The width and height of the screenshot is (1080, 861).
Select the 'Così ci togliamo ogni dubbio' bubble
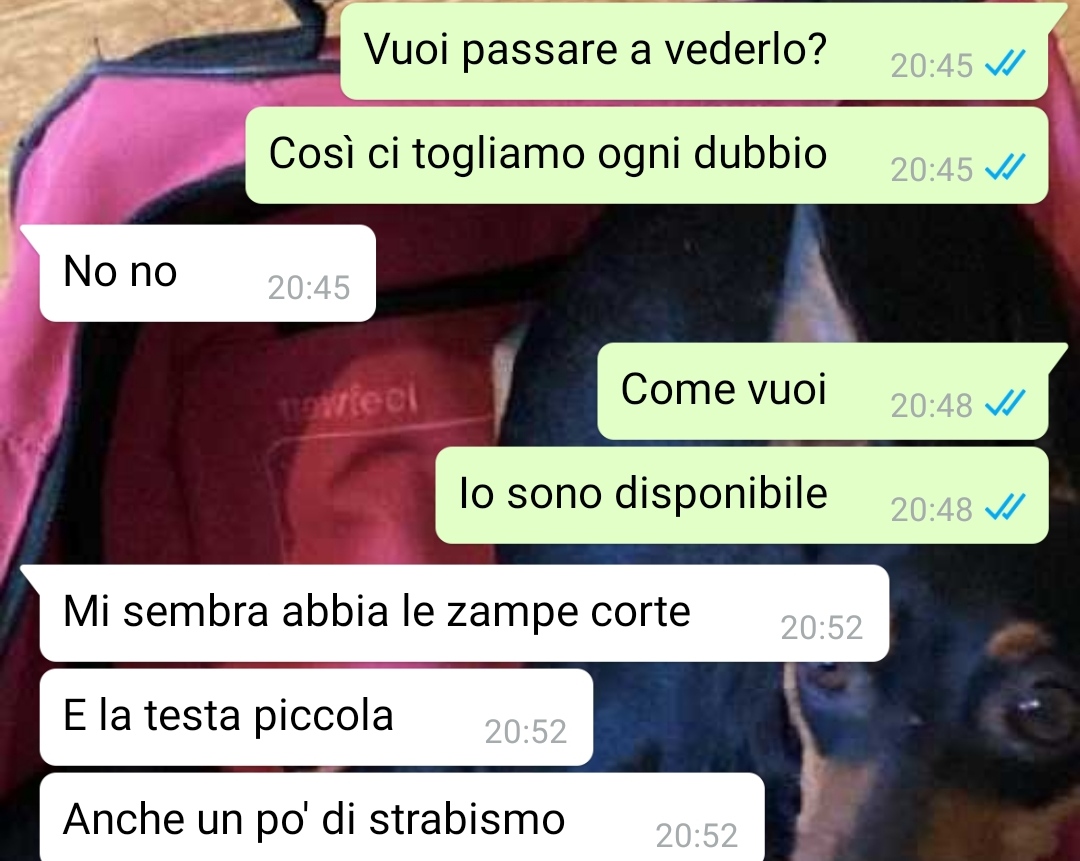click(x=647, y=155)
